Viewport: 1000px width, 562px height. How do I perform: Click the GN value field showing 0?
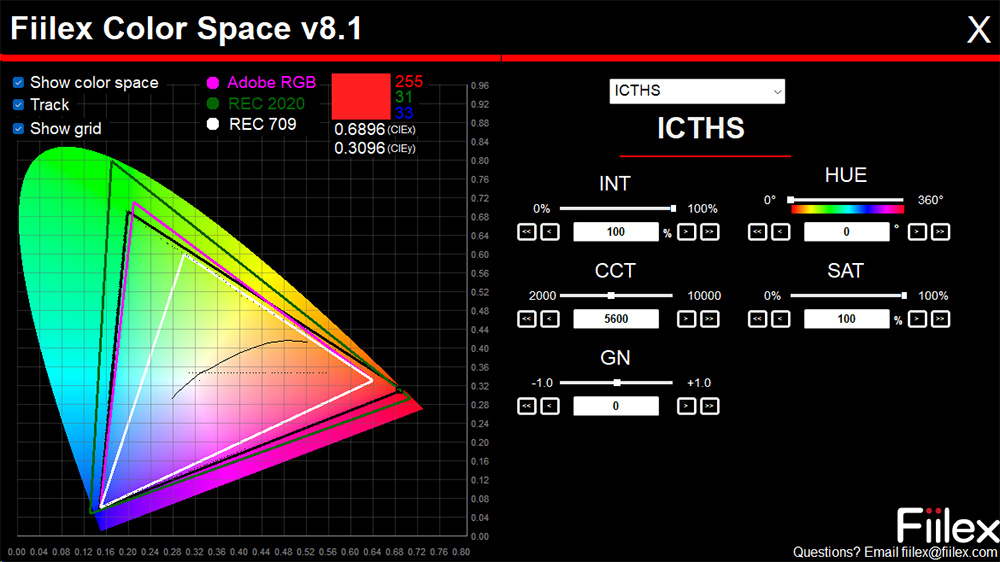click(616, 406)
